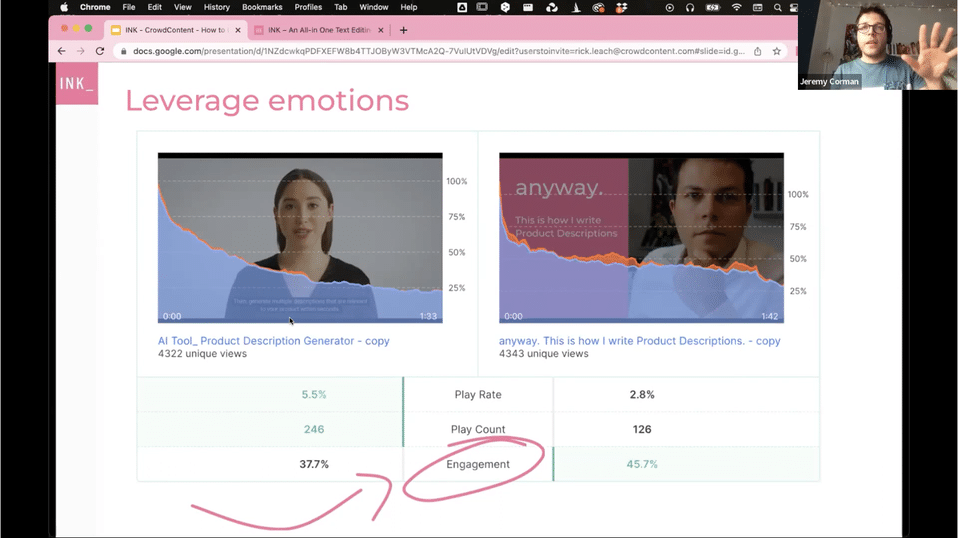Switch to the INK All-in-One Text Editing tab
The width and height of the screenshot is (958, 538).
[318, 30]
